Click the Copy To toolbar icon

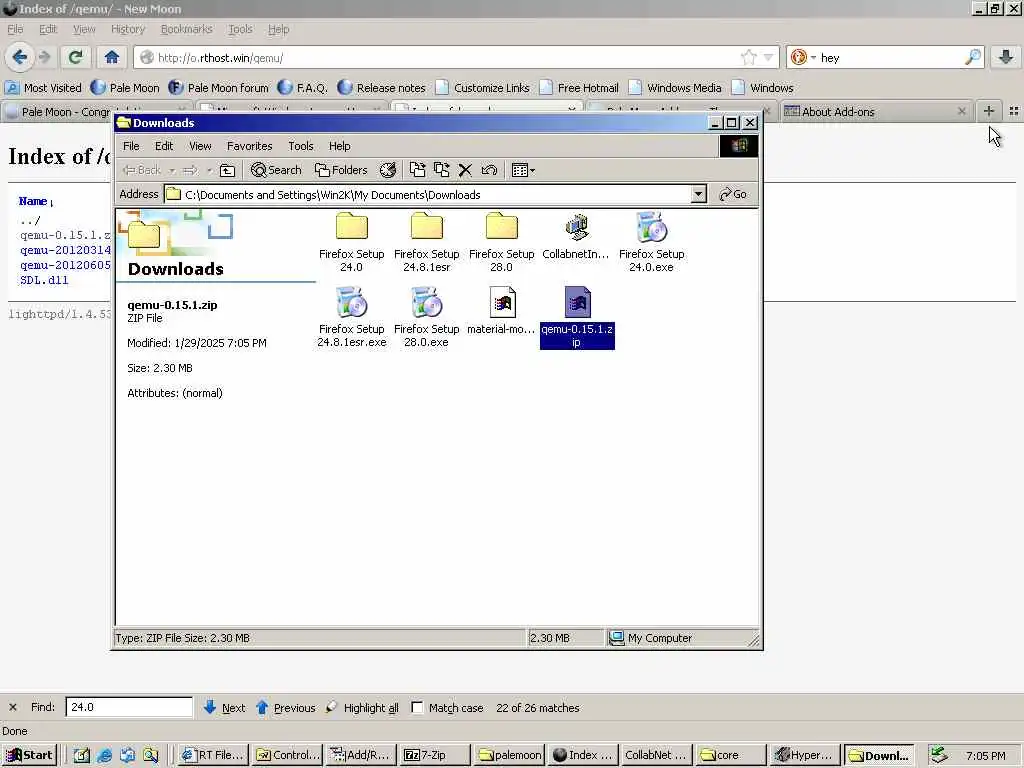pyautogui.click(x=441, y=170)
